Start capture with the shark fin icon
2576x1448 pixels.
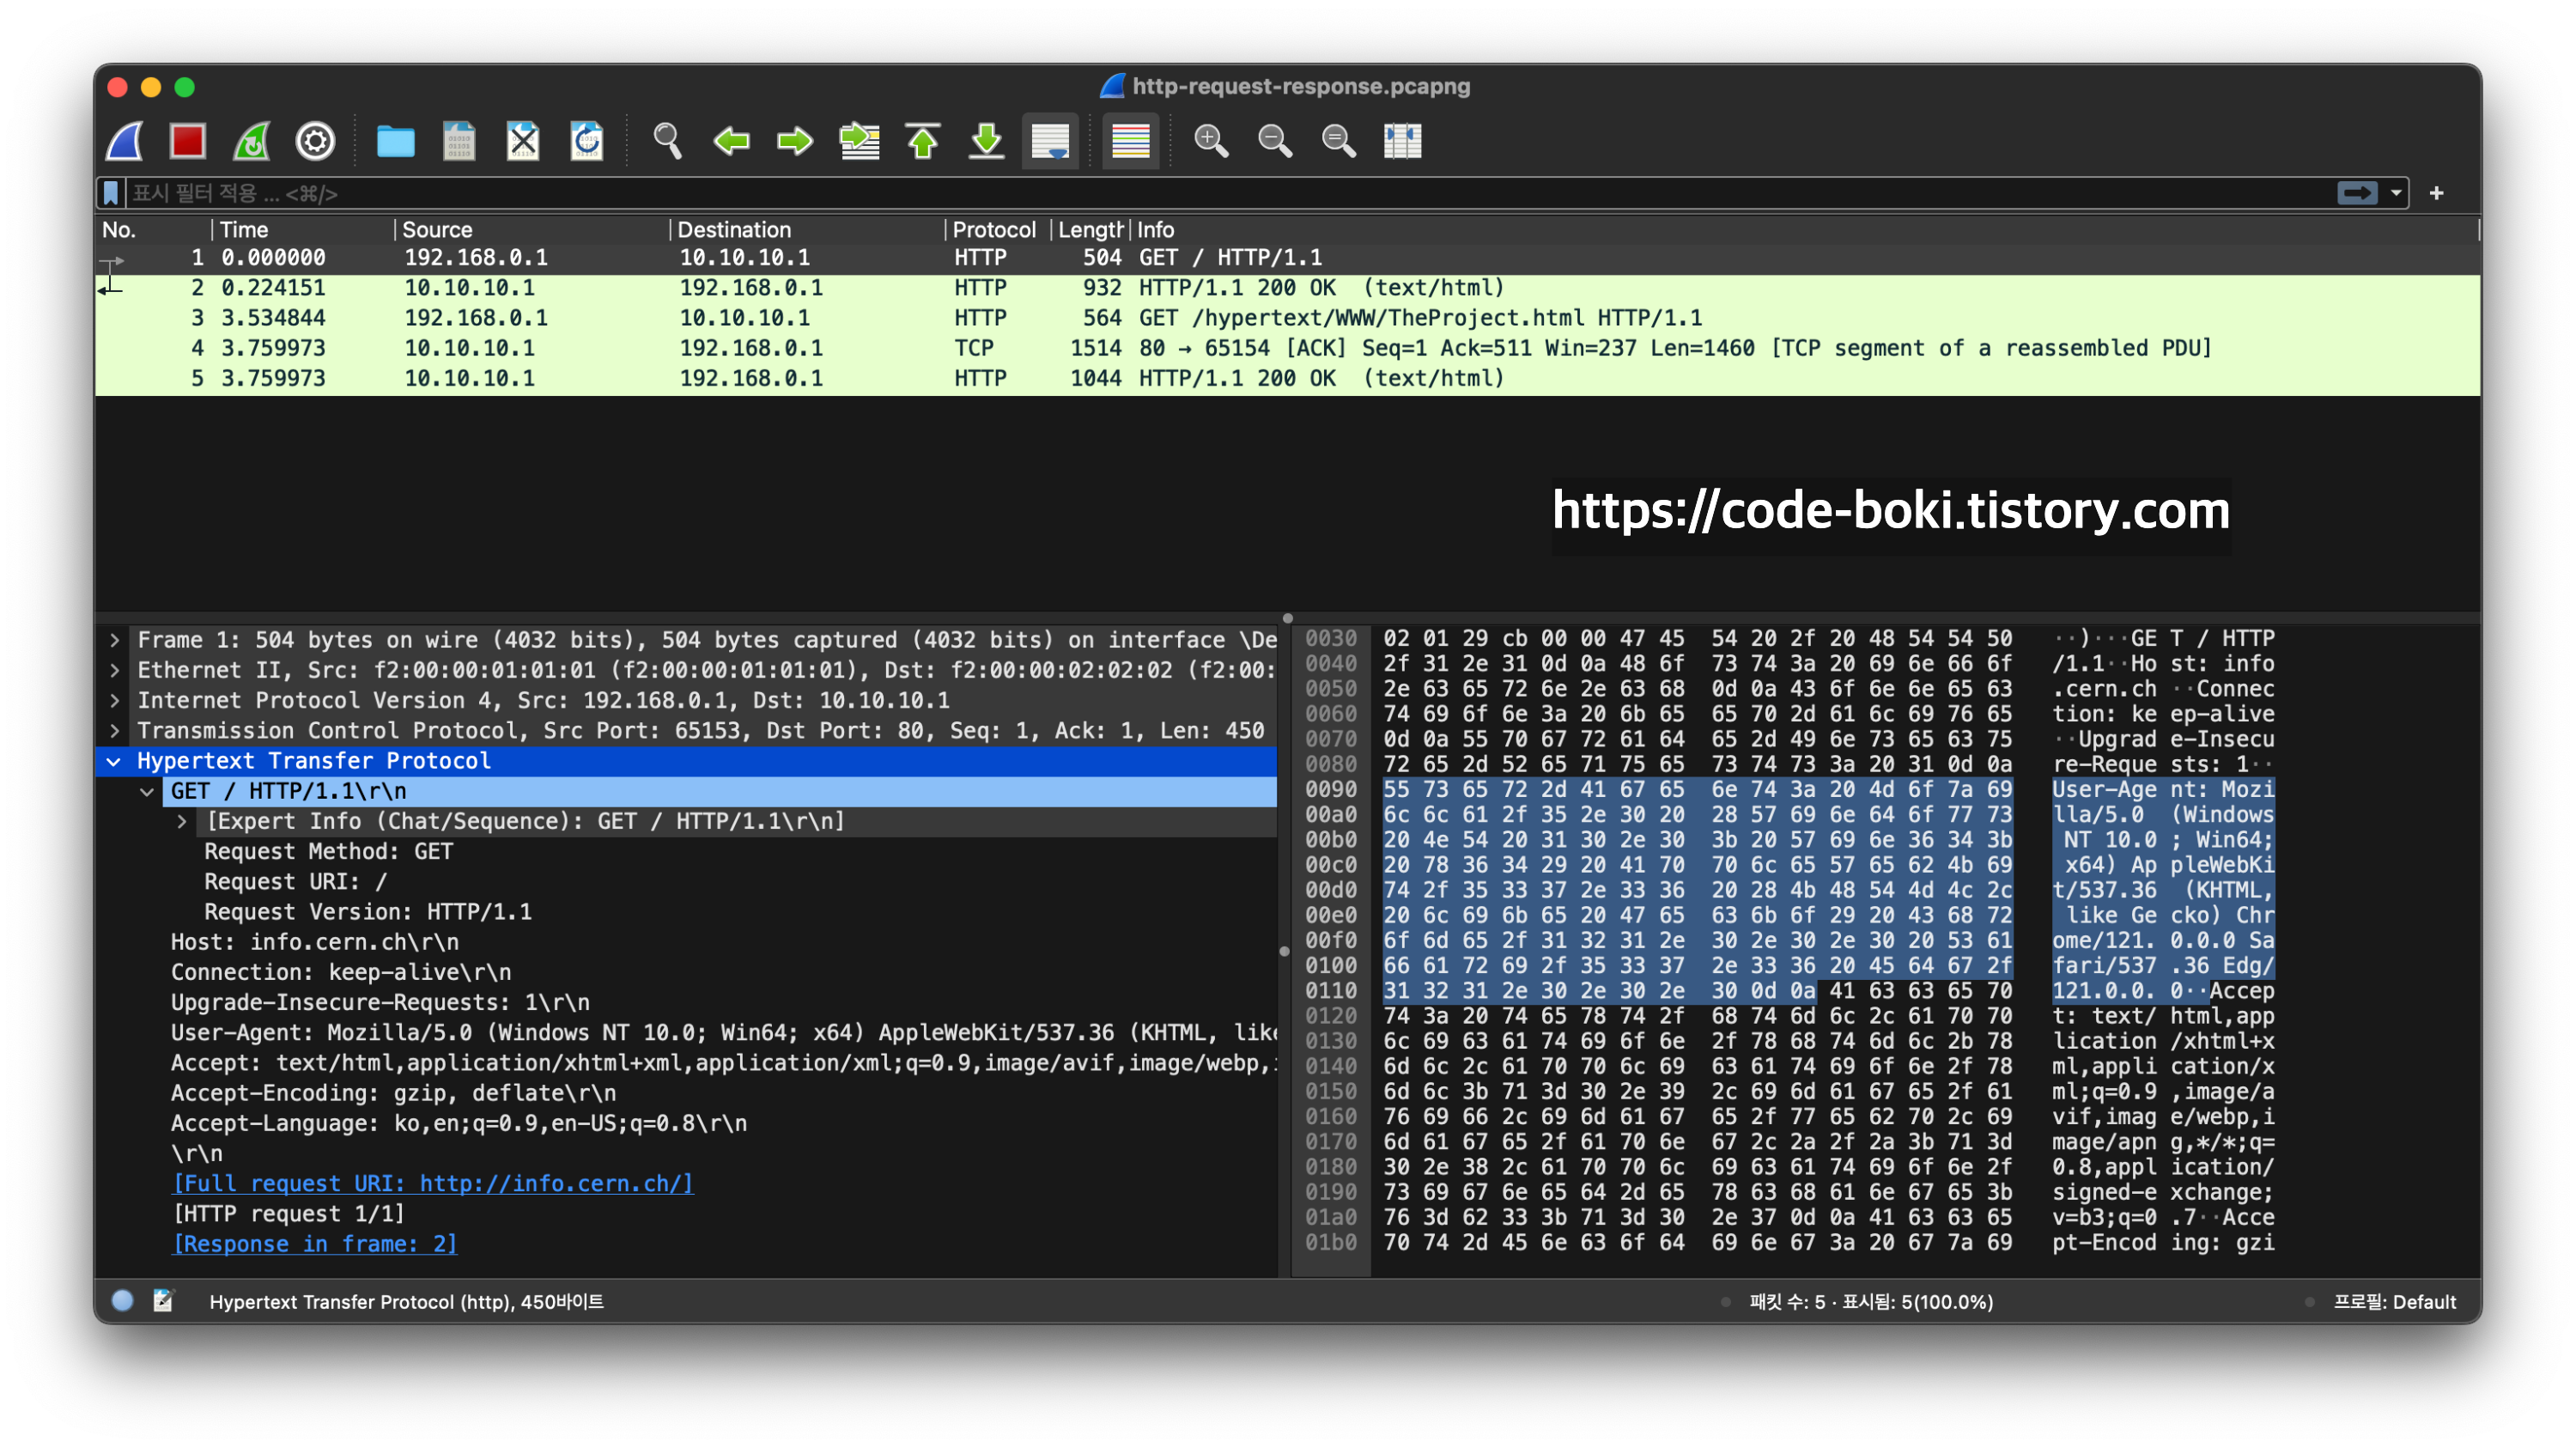click(125, 141)
